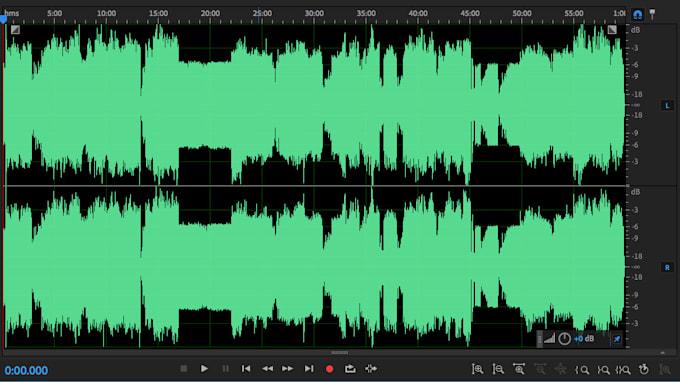The width and height of the screenshot is (680, 382).
Task: Move playhead to next marker
Action: point(309,369)
